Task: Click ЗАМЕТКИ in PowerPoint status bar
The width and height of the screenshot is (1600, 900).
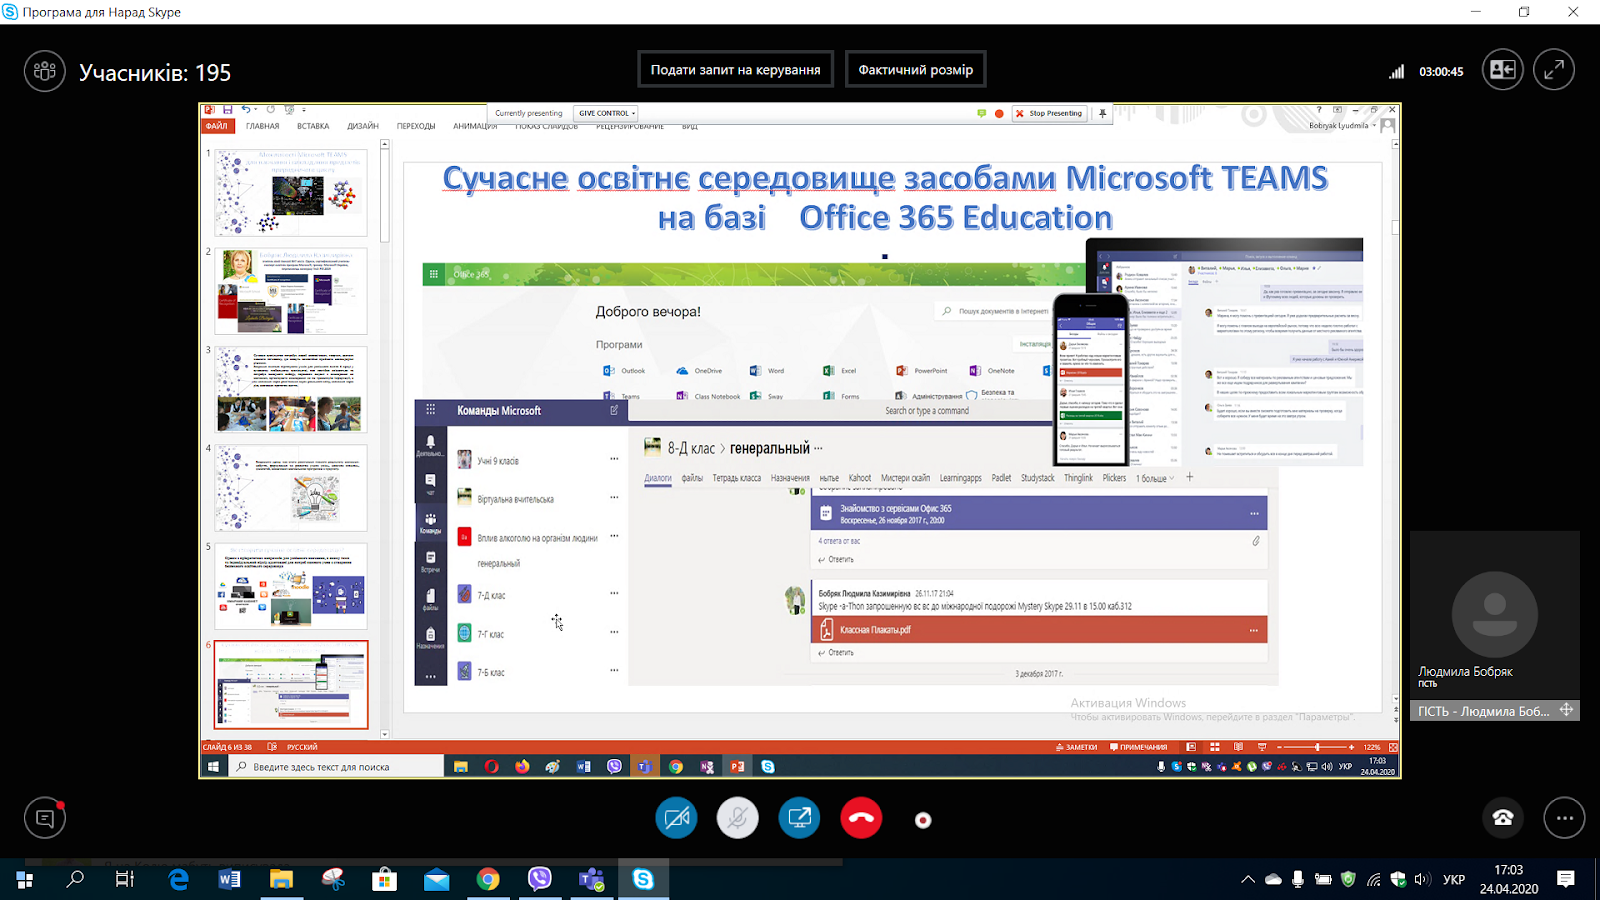Action: click(x=1076, y=747)
